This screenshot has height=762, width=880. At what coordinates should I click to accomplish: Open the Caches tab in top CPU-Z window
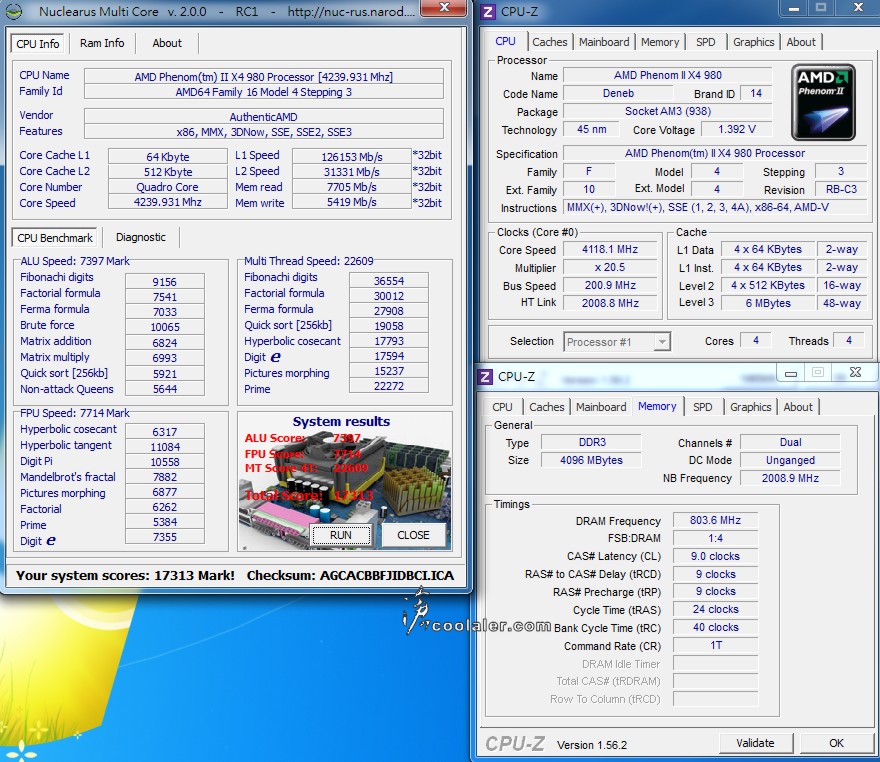549,42
